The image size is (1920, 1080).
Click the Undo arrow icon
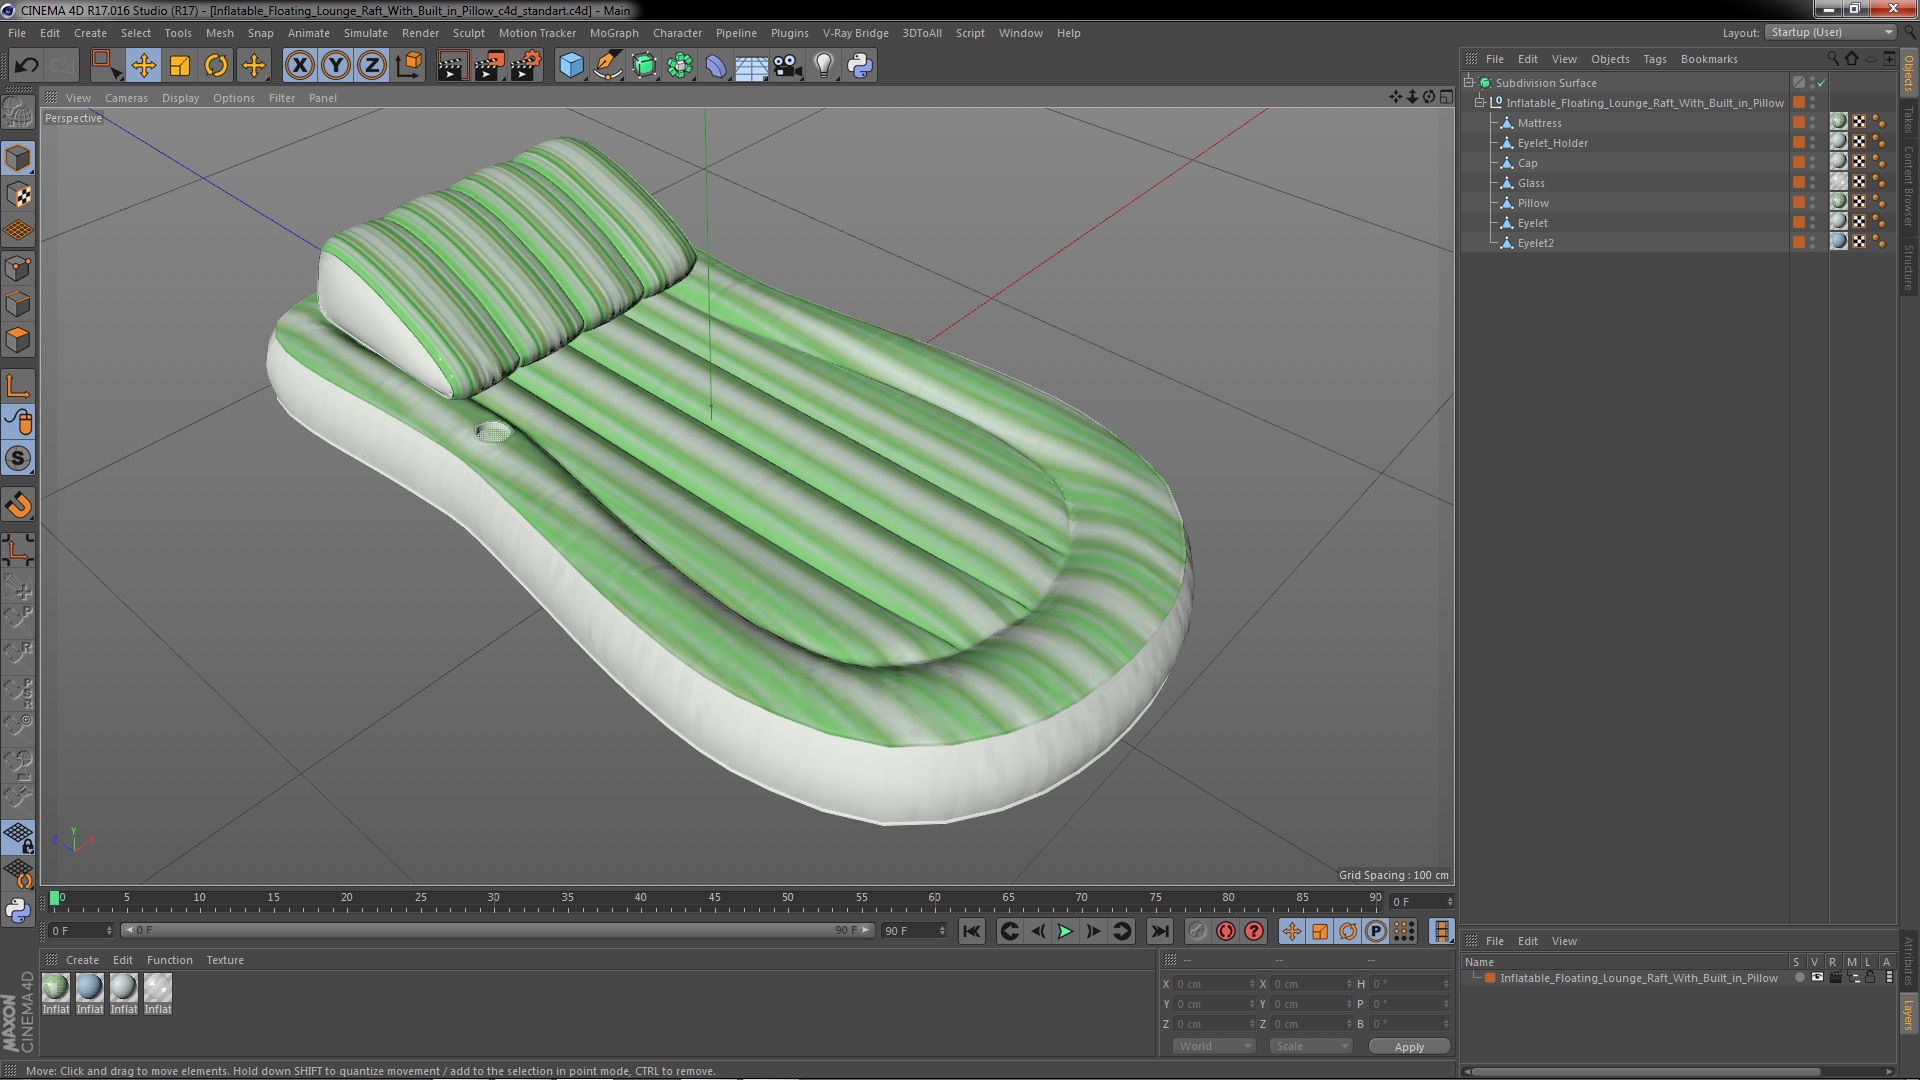click(x=26, y=66)
